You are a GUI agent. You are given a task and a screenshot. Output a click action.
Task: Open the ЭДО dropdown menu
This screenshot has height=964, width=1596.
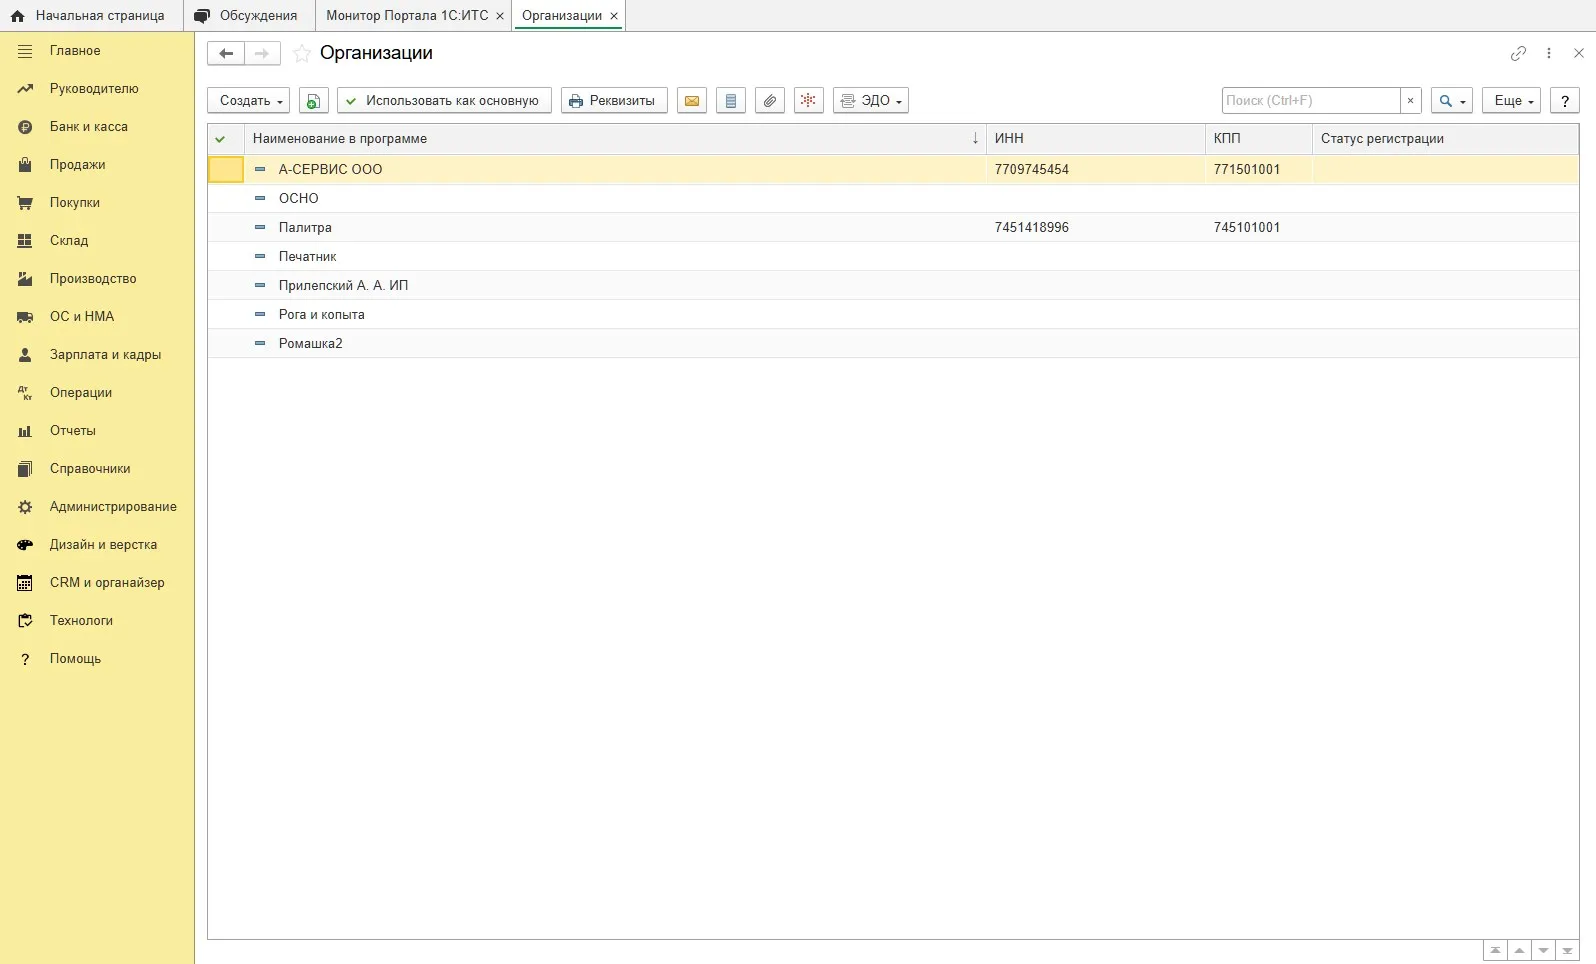point(871,101)
